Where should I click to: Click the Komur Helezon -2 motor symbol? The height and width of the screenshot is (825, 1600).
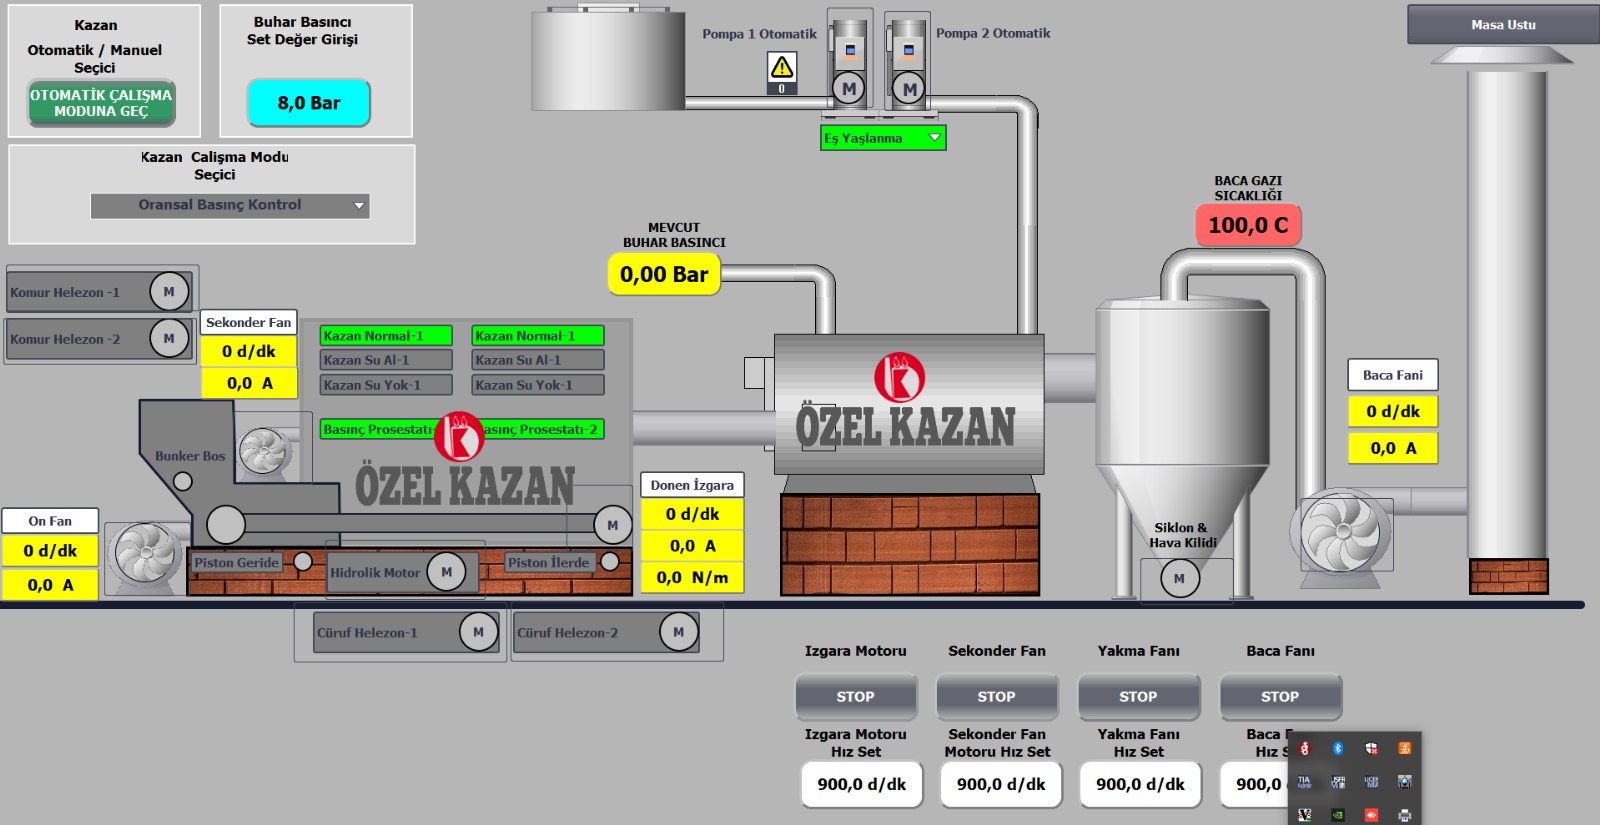(x=169, y=338)
